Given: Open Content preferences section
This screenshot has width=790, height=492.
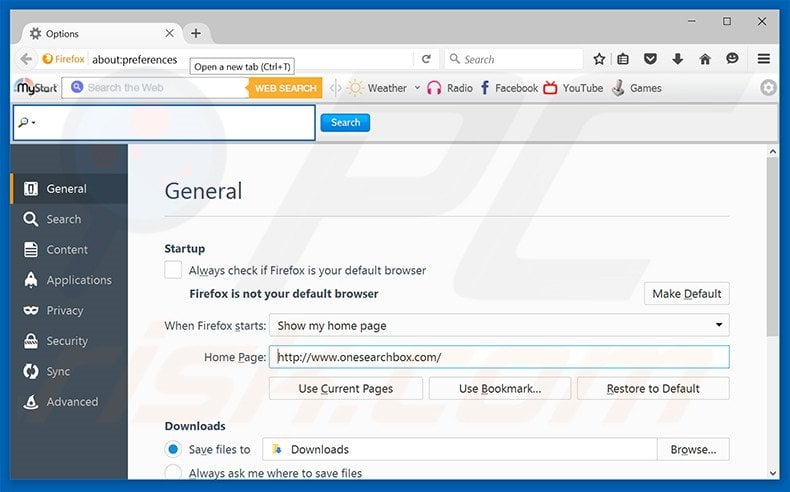Looking at the screenshot, I should pyautogui.click(x=69, y=249).
